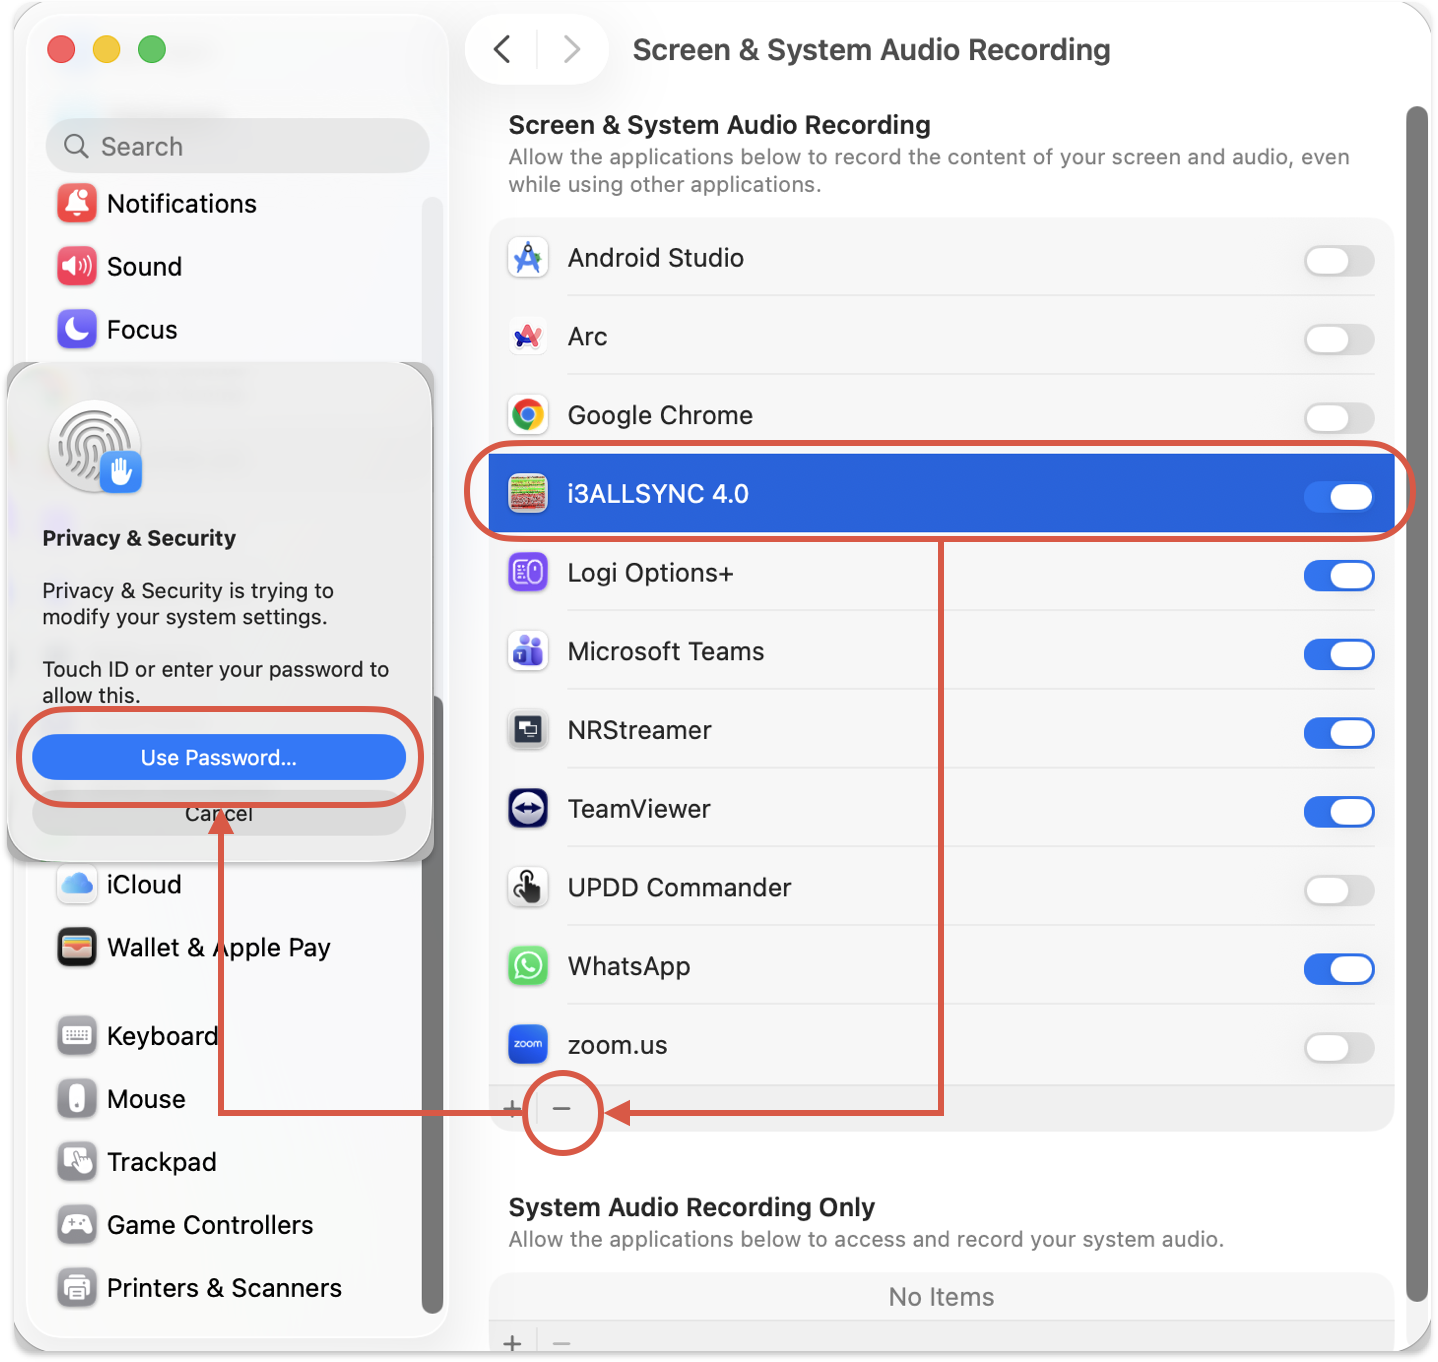This screenshot has height=1362, width=1438.
Task: Click the UPDD Commander icon
Action: pos(528,887)
